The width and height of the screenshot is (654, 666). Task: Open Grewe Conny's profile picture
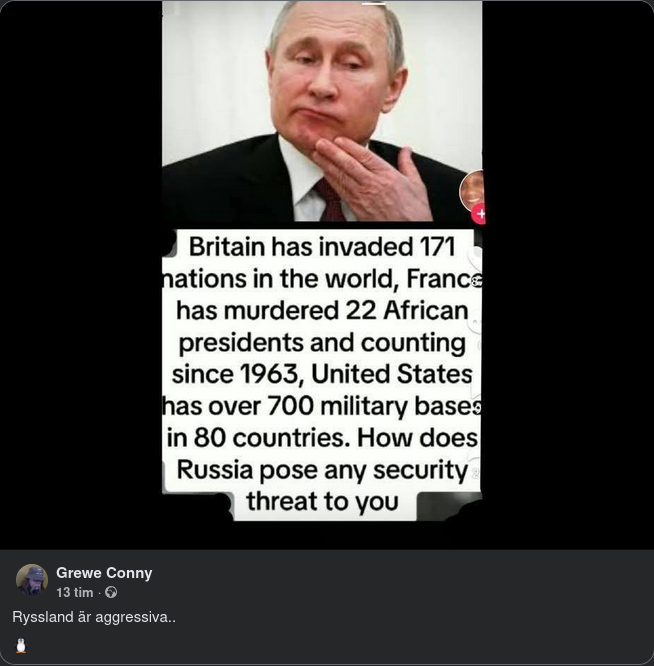(31, 579)
